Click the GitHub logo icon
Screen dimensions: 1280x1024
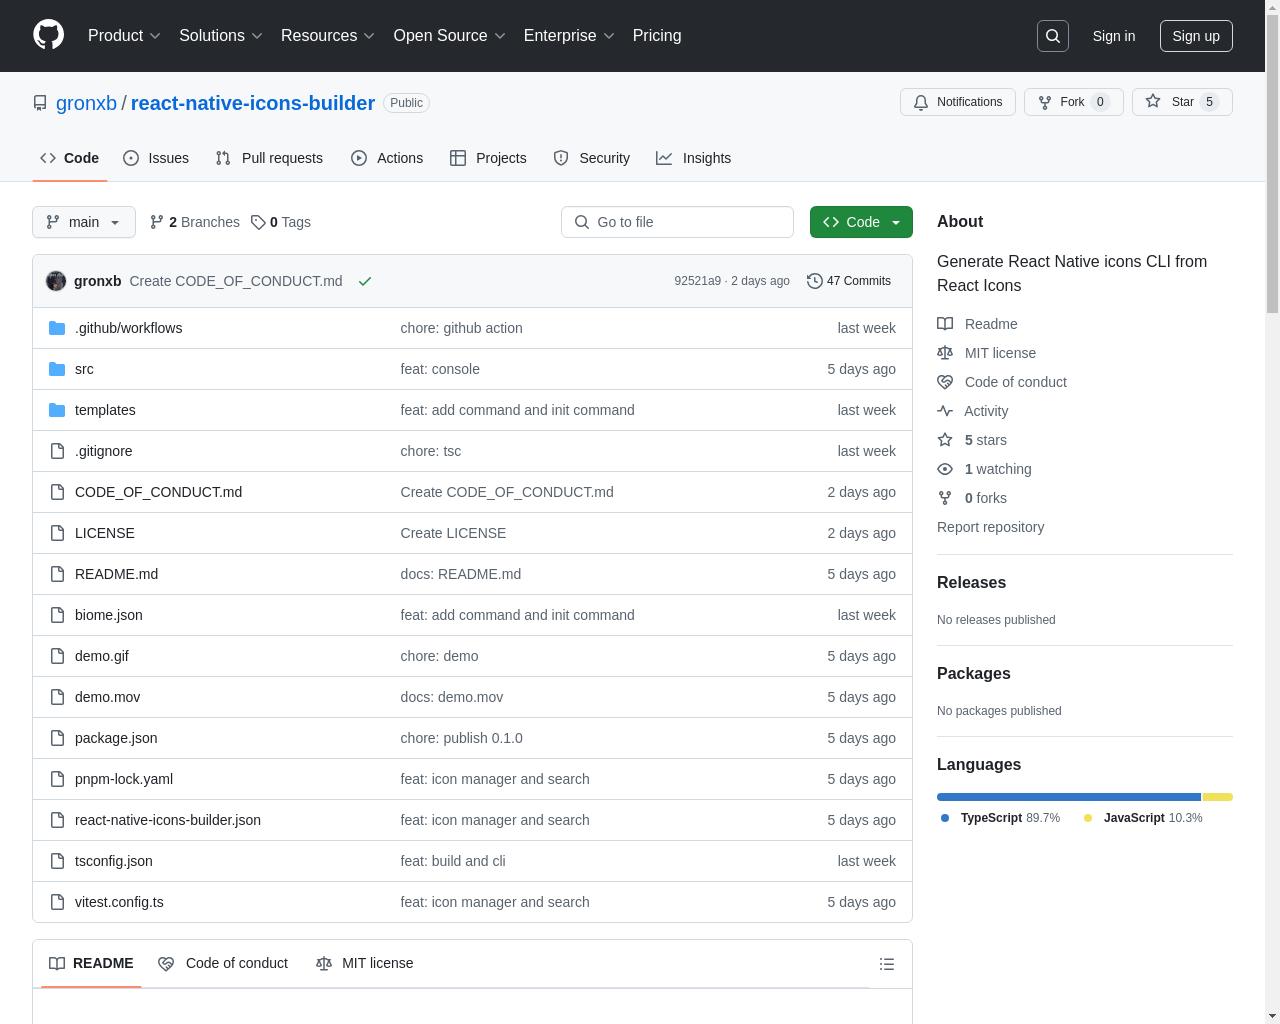tap(48, 35)
